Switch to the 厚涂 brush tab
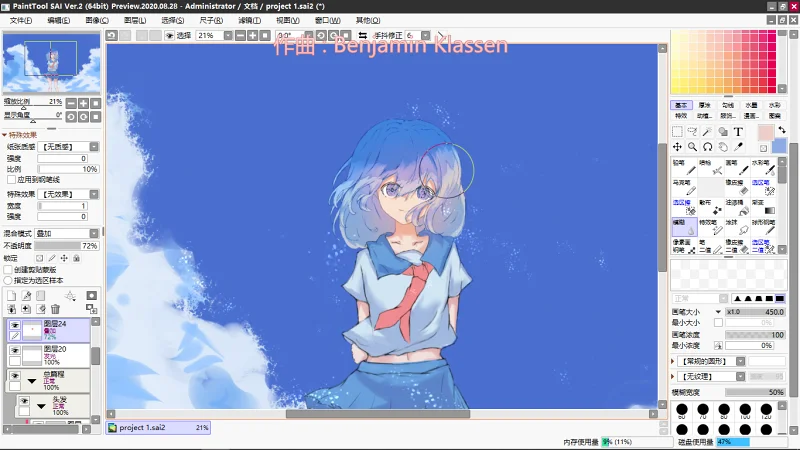800x450 pixels. click(x=705, y=105)
